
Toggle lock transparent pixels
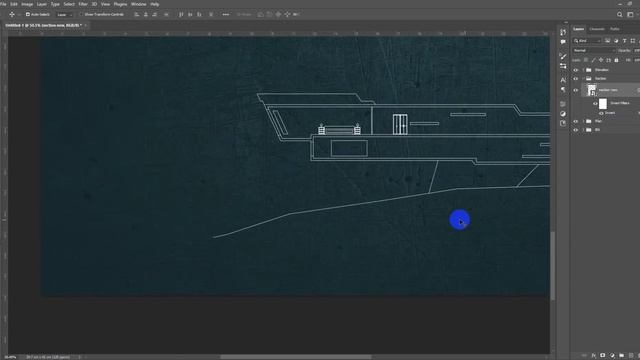[586, 60]
